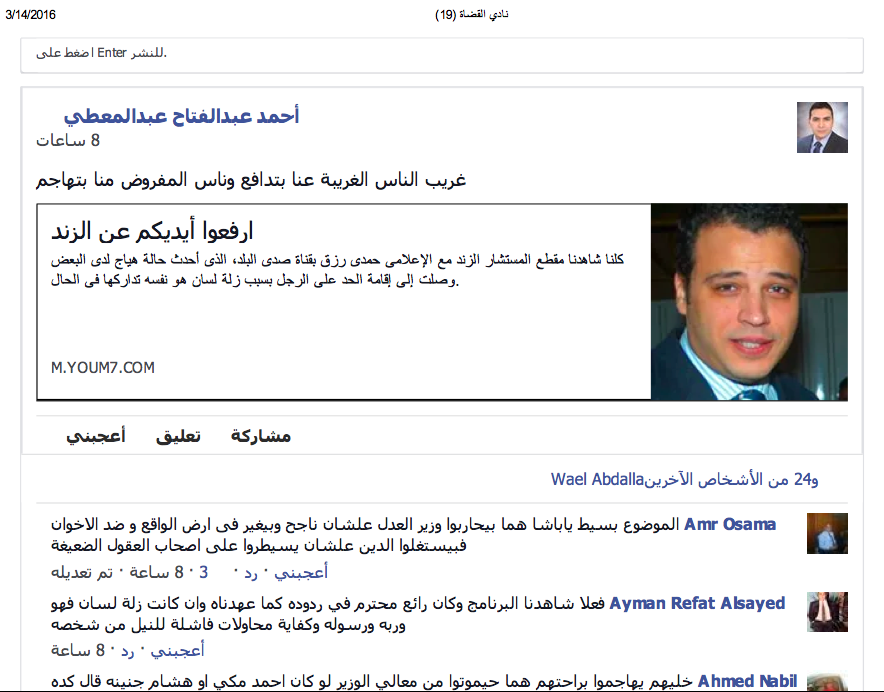Click the أعجبني (Like) button under the post
Image resolution: width=884 pixels, height=692 pixels.
[95, 436]
